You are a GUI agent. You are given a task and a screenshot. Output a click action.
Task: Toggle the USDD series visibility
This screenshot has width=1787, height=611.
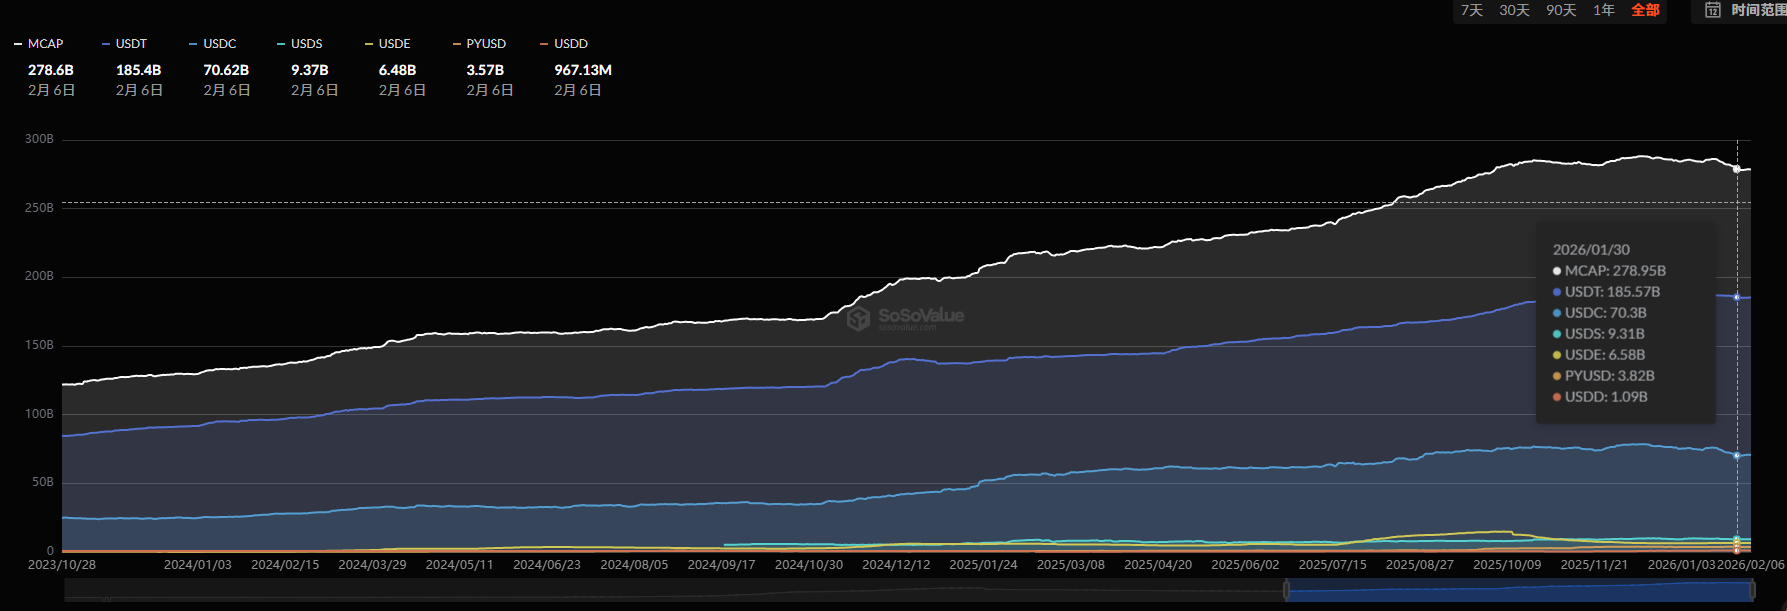pos(564,44)
